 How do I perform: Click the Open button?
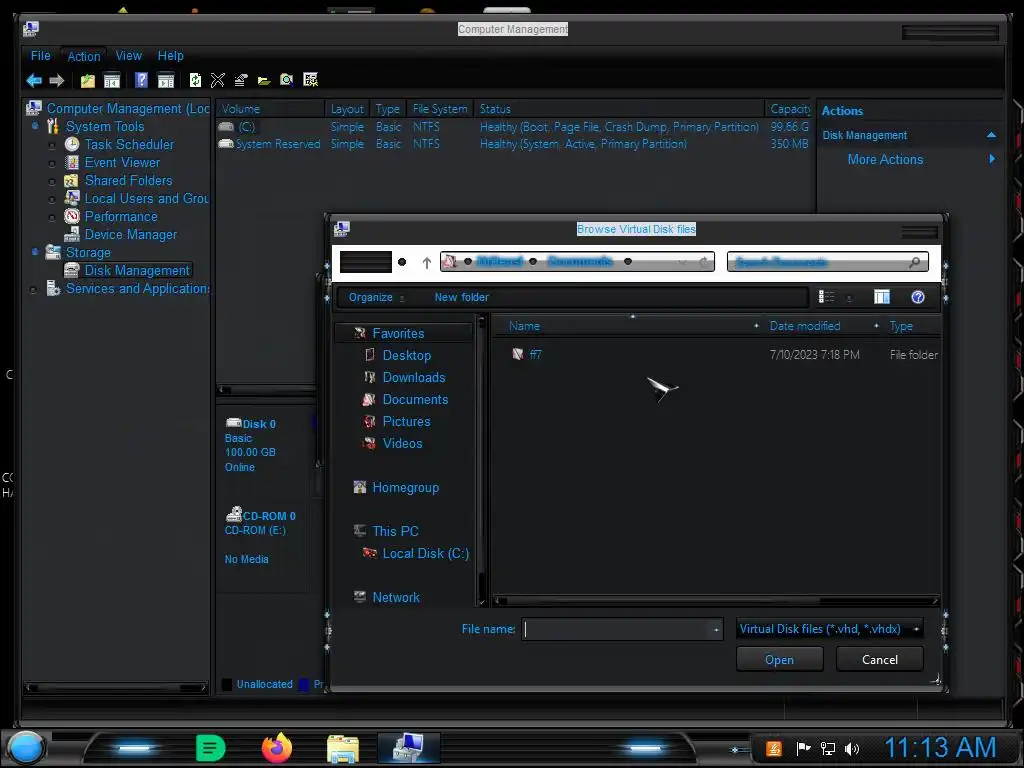[779, 660]
